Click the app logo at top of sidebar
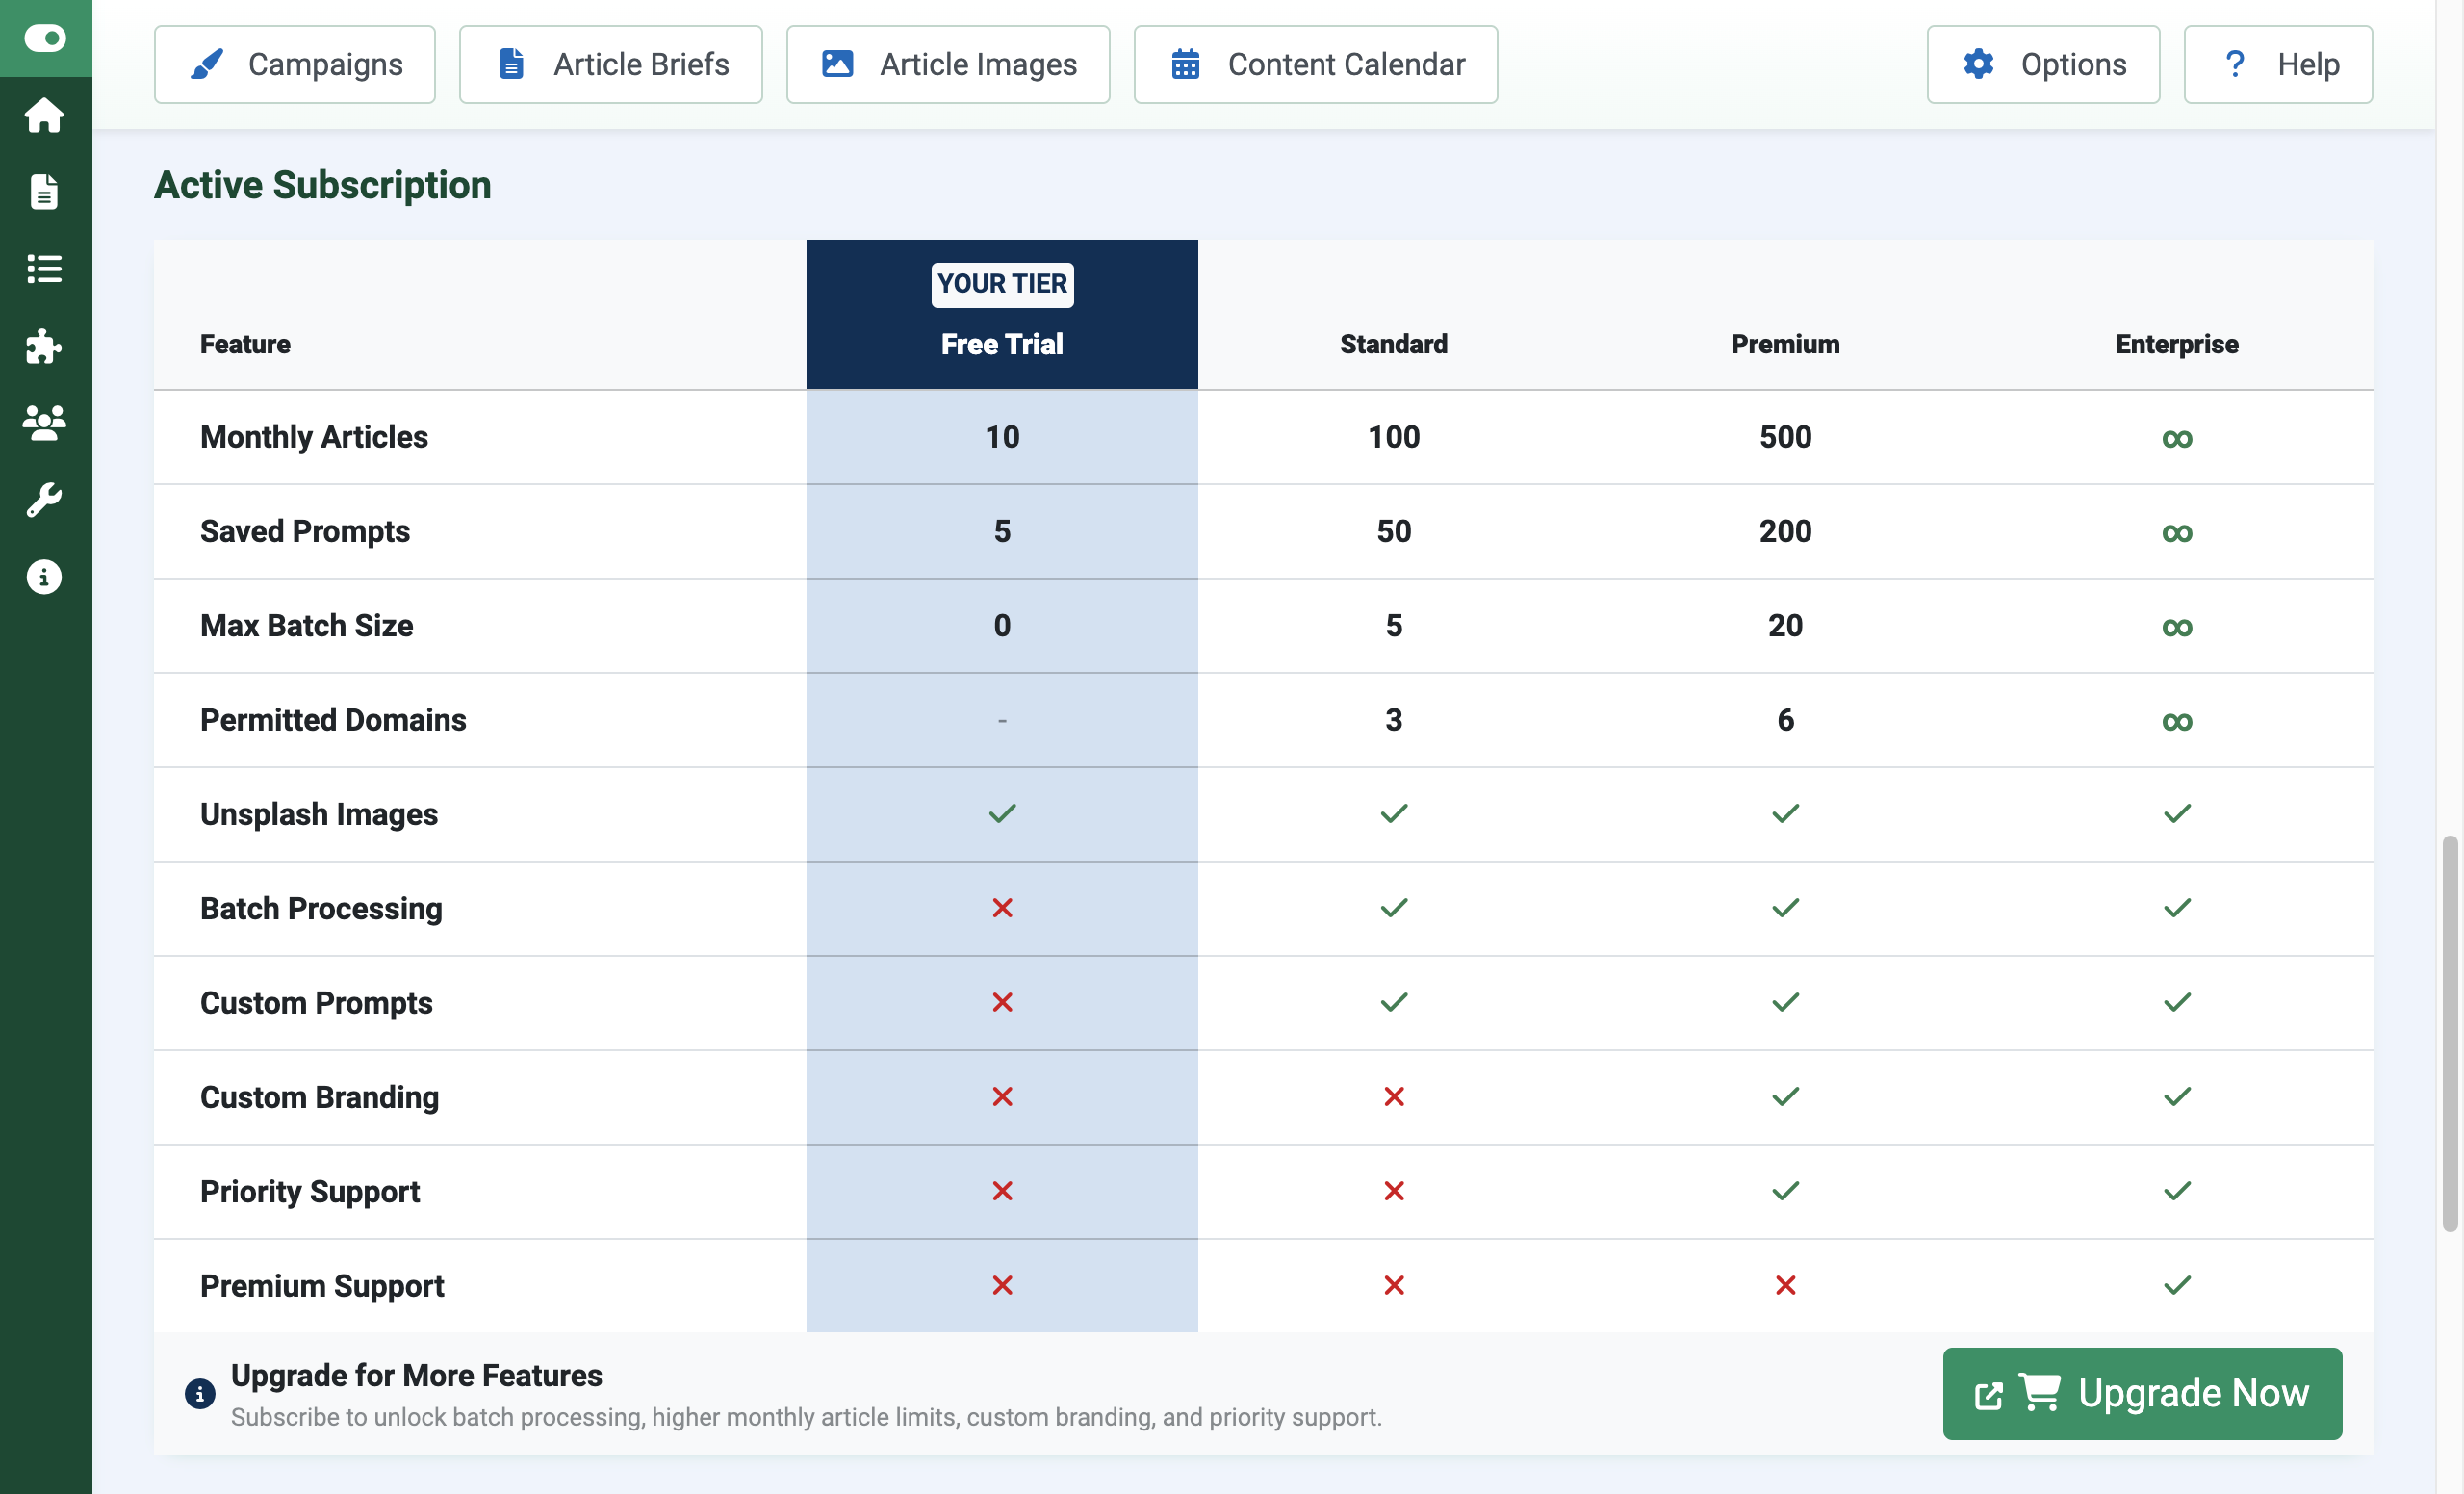The image size is (2464, 1494). pyautogui.click(x=44, y=38)
